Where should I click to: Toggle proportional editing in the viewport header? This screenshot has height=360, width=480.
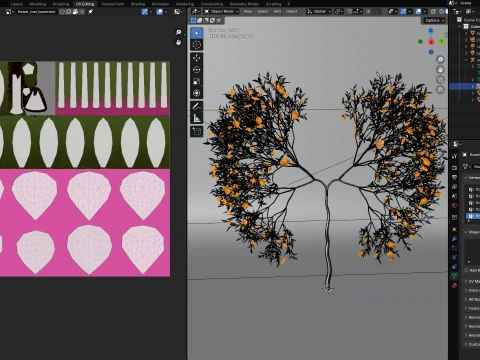pyautogui.click(x=368, y=12)
